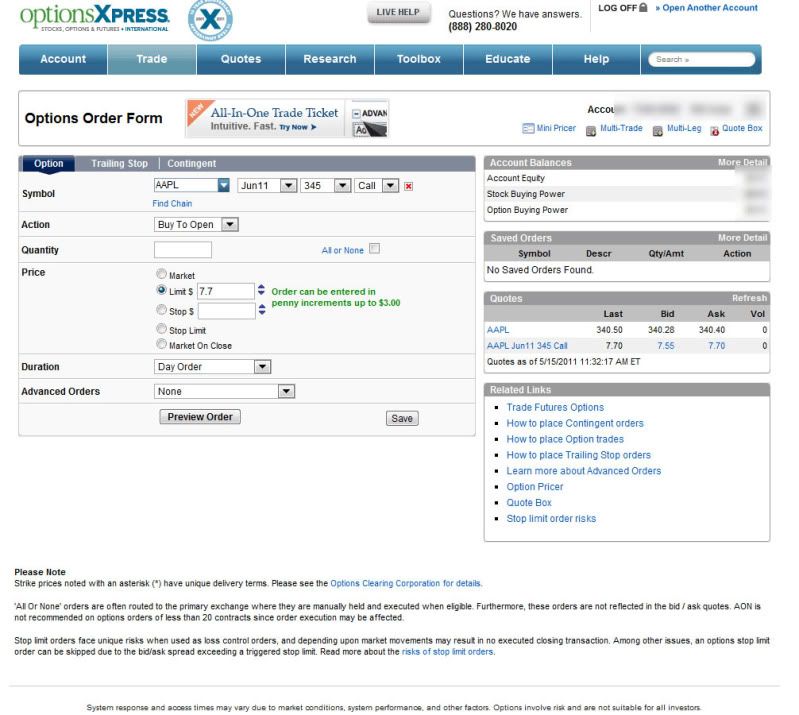Open the Educate menu
The height and width of the screenshot is (715, 799).
pyautogui.click(x=508, y=59)
